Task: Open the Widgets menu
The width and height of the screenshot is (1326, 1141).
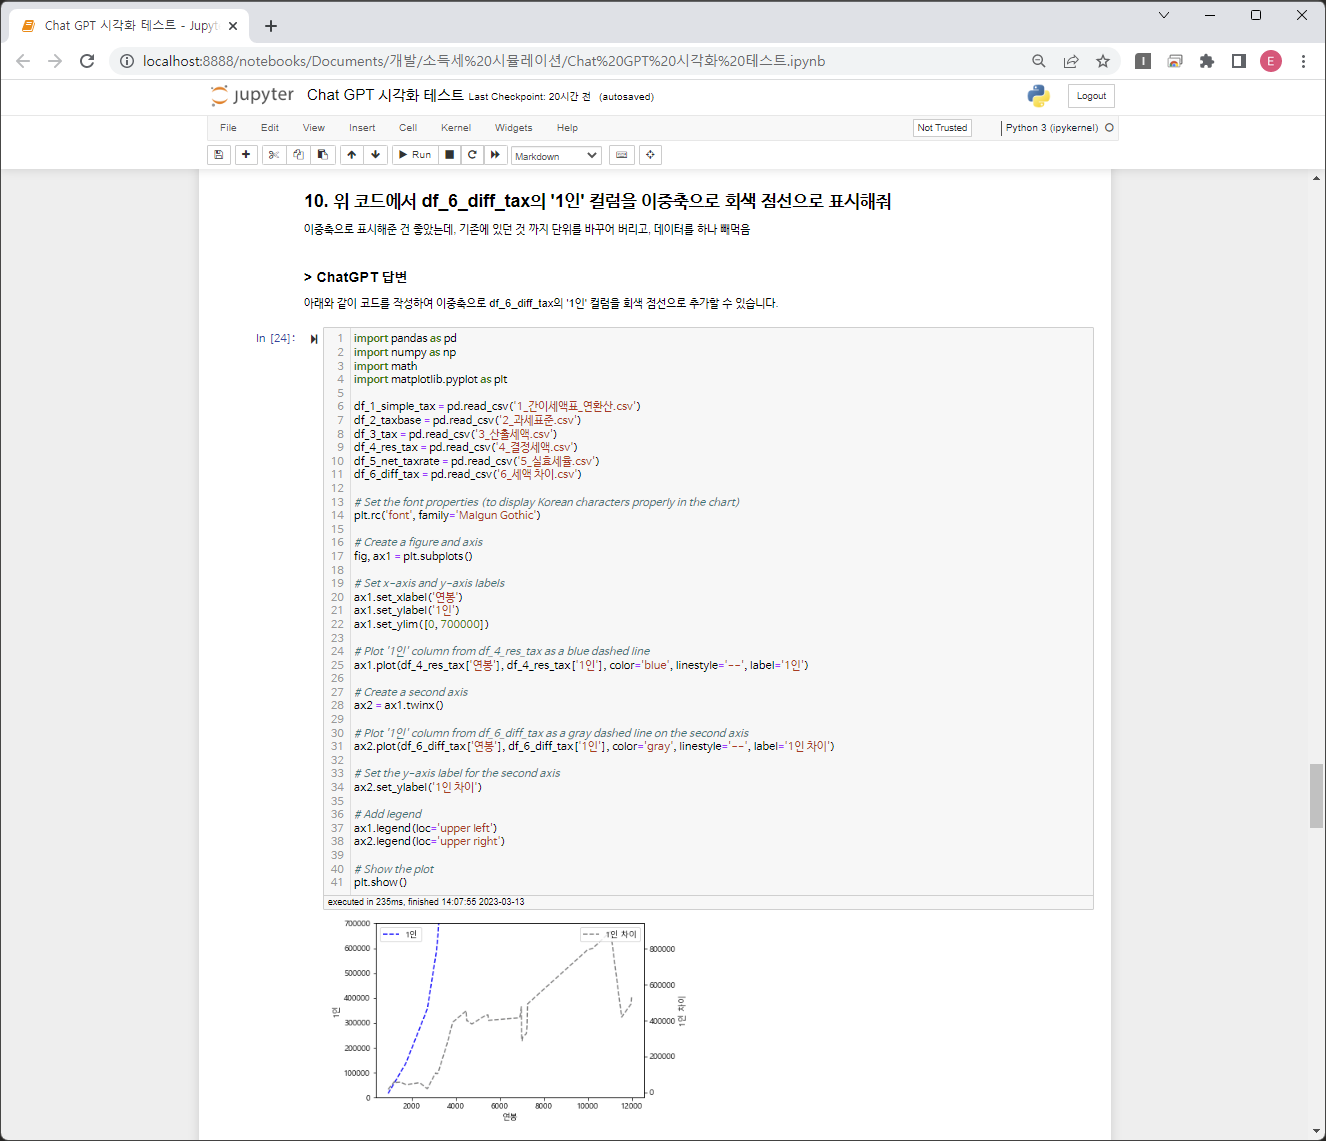Action: pyautogui.click(x=514, y=128)
